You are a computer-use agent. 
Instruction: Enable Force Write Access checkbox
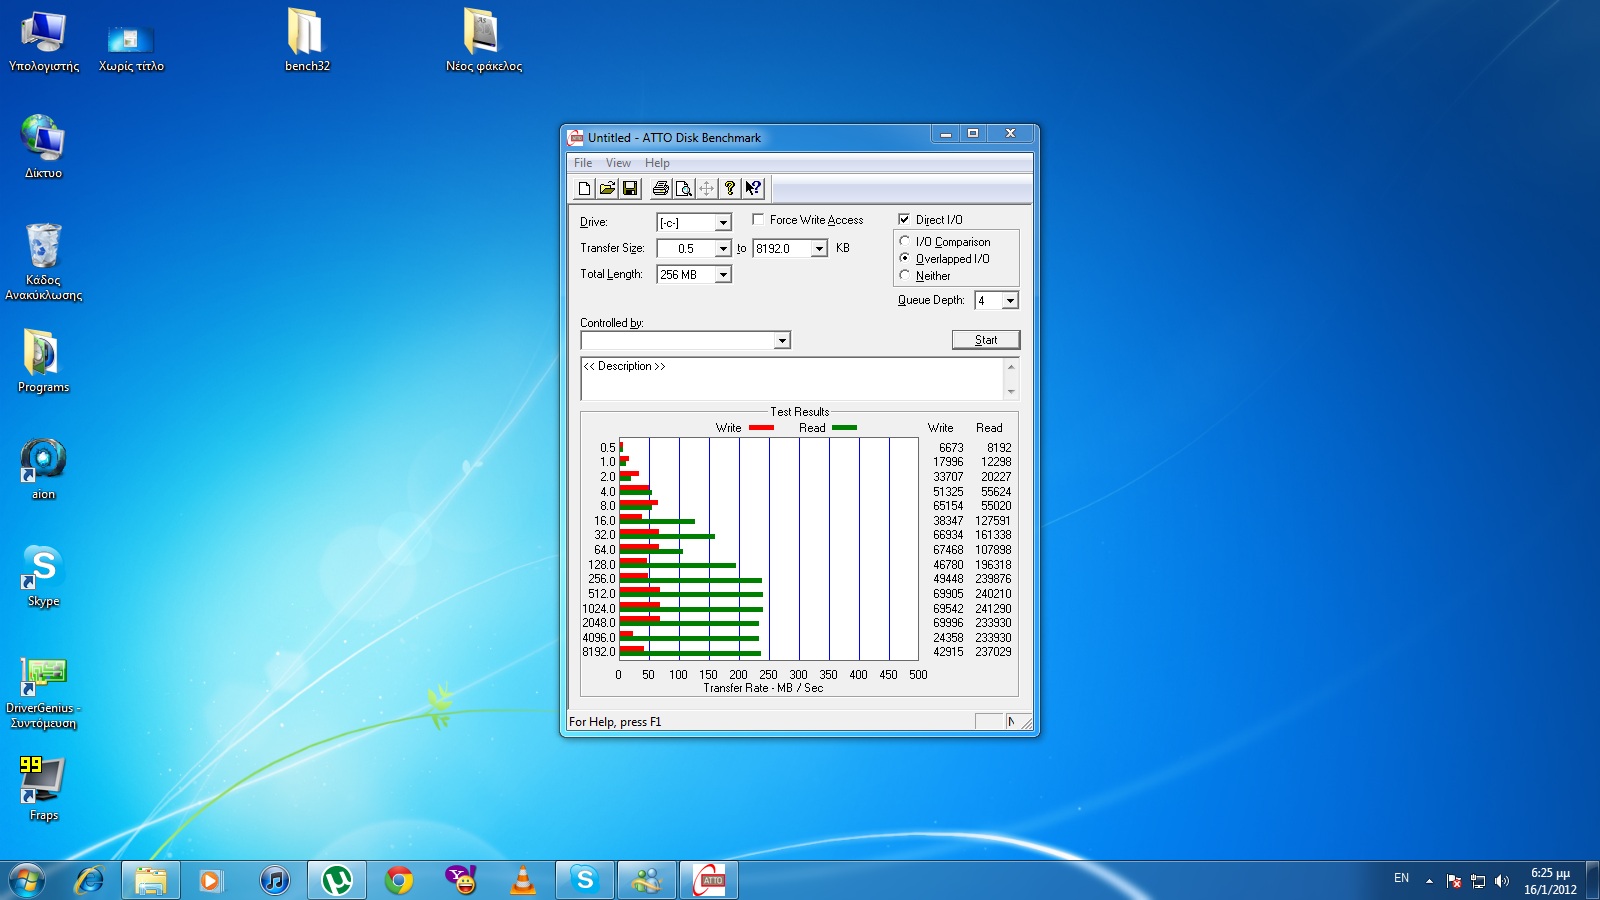(758, 219)
